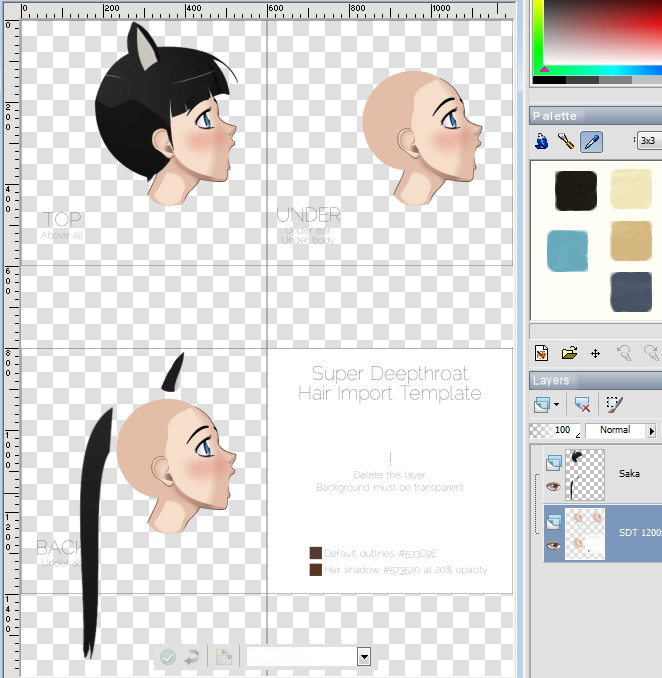Image resolution: width=662 pixels, height=678 pixels.
Task: Select the paint bucket tool in Palette
Action: [541, 142]
